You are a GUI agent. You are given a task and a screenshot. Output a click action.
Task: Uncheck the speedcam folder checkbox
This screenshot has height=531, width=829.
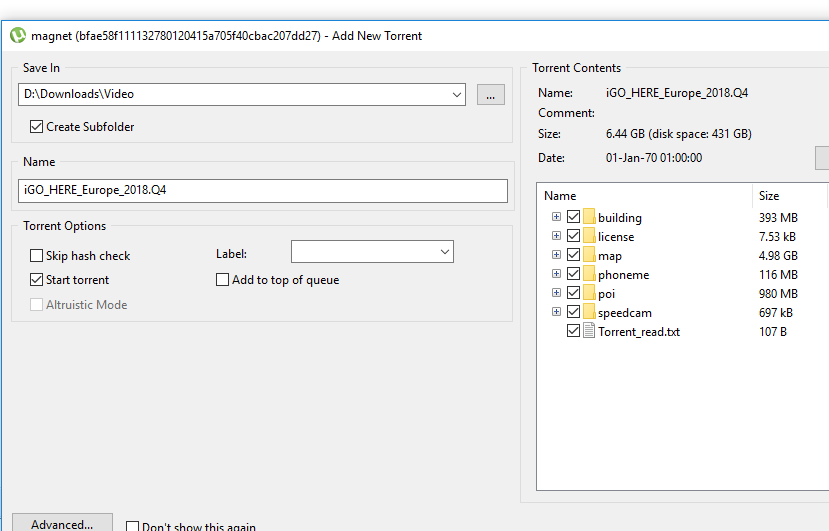[574, 312]
